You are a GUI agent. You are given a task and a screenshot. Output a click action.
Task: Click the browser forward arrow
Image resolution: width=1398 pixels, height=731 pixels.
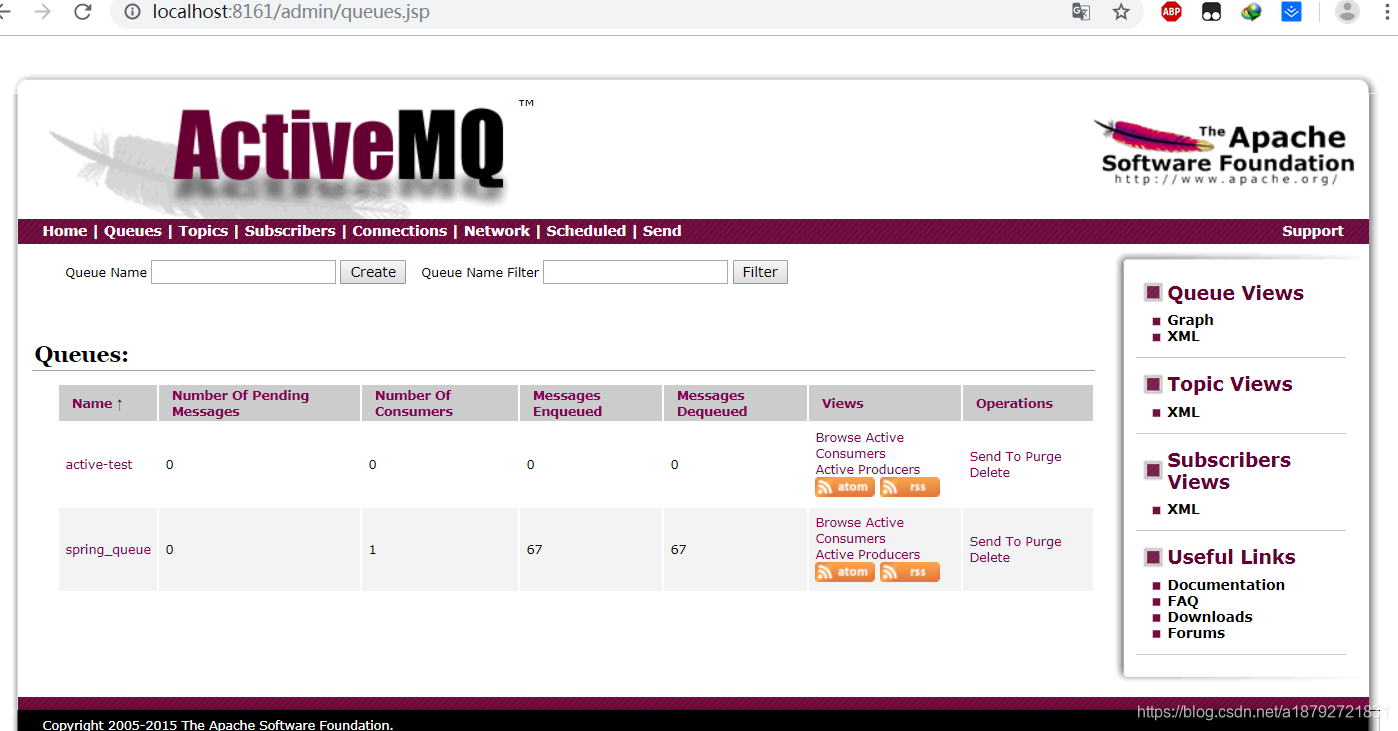(43, 12)
